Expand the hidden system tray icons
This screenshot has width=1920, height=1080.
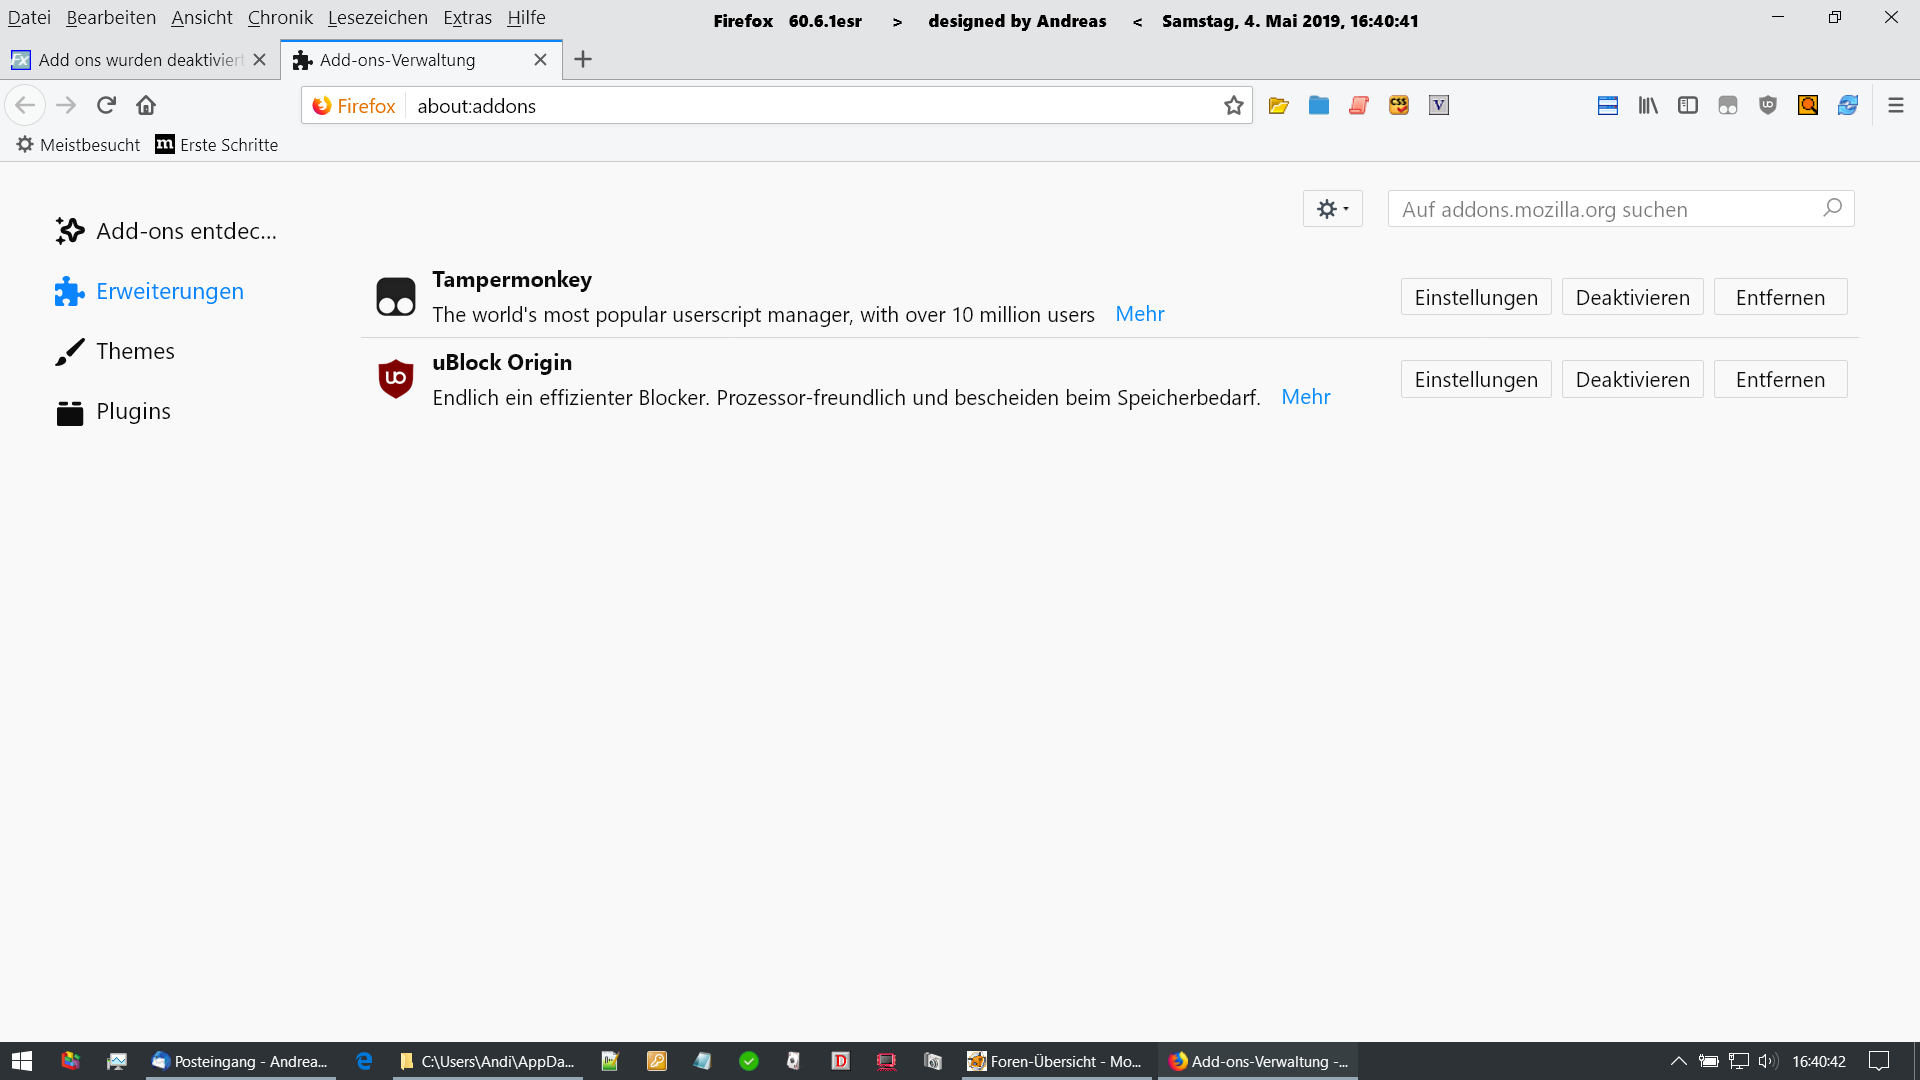click(1678, 1061)
